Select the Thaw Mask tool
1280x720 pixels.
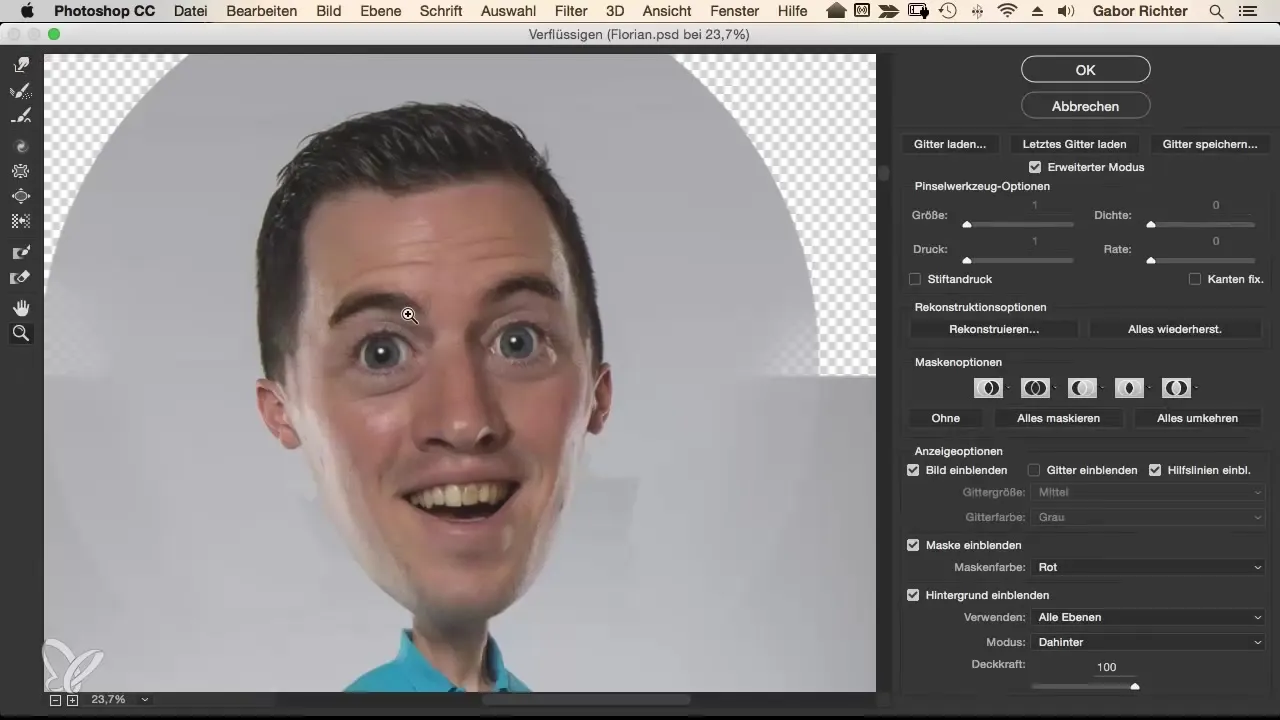click(x=21, y=278)
